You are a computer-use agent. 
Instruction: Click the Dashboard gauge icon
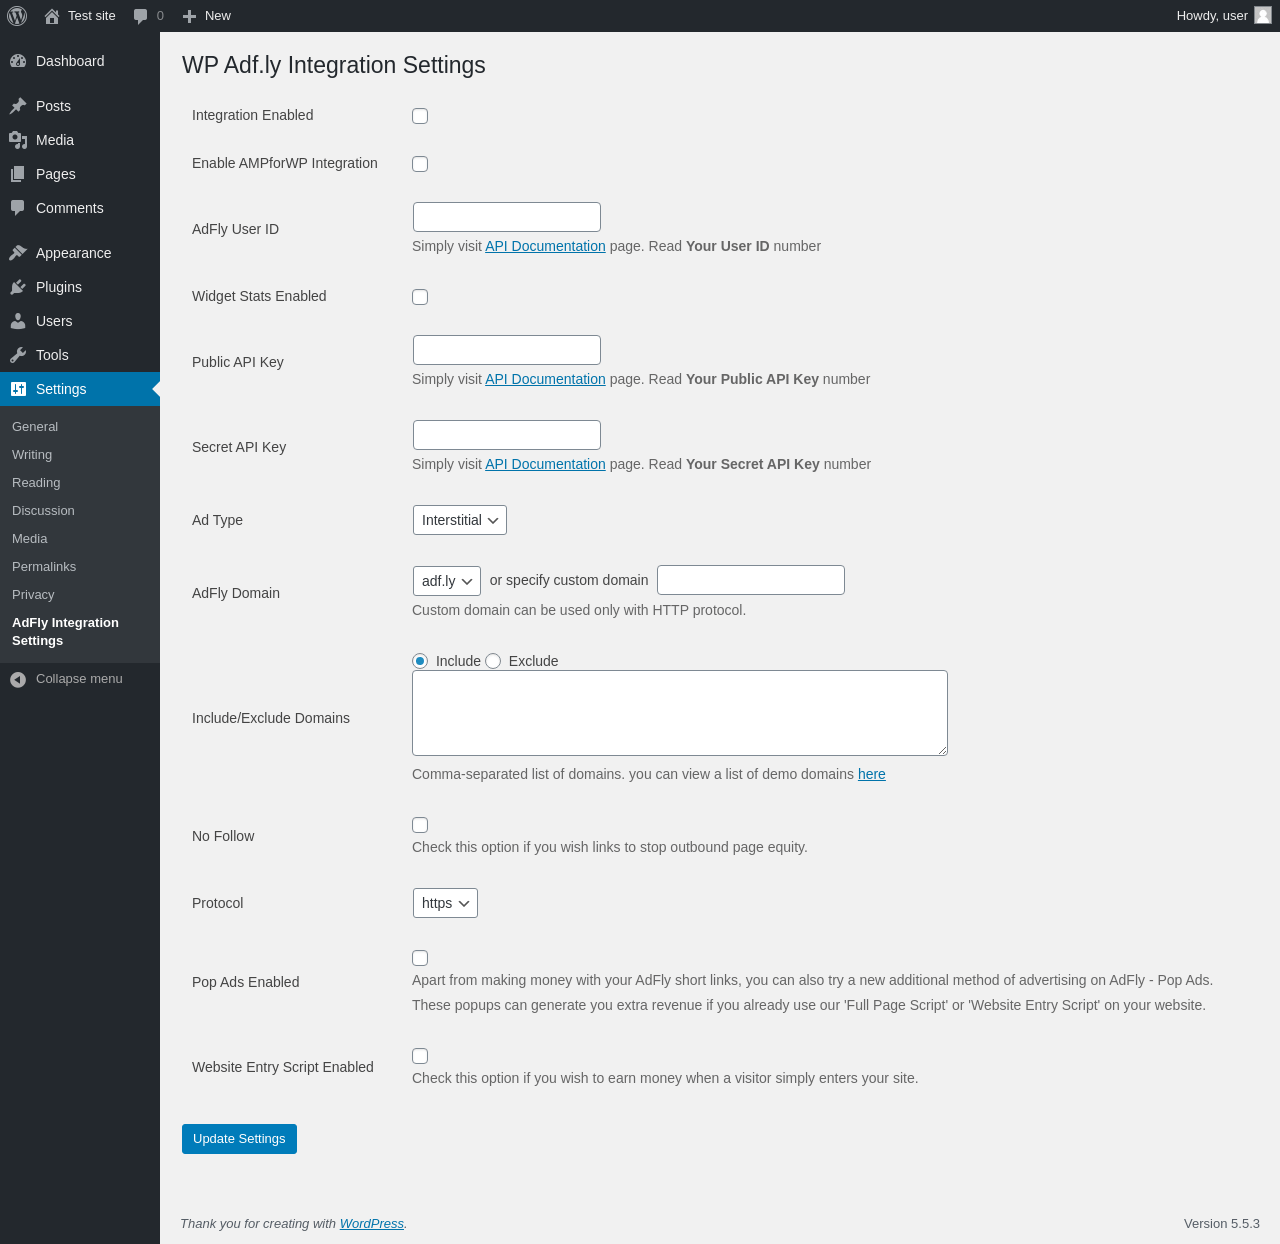click(18, 61)
